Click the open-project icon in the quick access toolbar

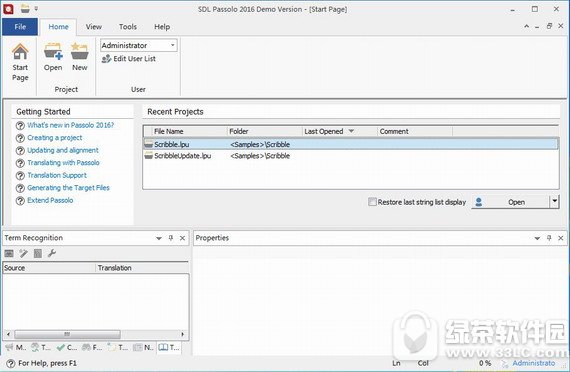pyautogui.click(x=25, y=9)
